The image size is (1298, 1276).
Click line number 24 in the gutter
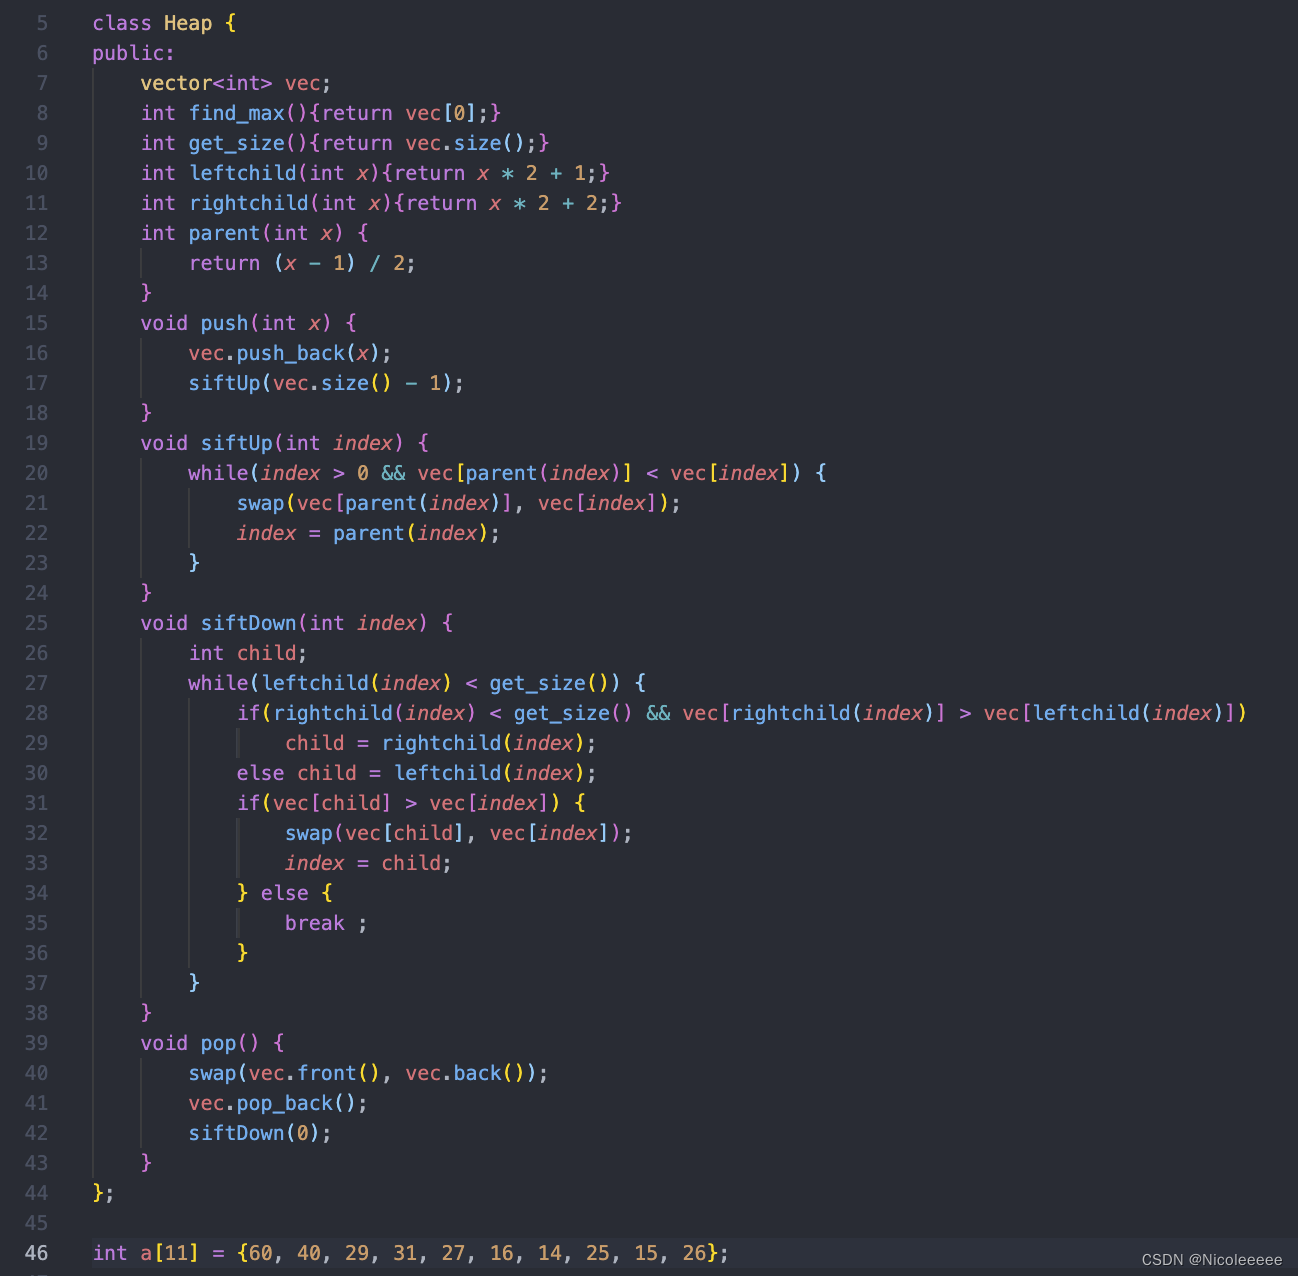click(36, 593)
